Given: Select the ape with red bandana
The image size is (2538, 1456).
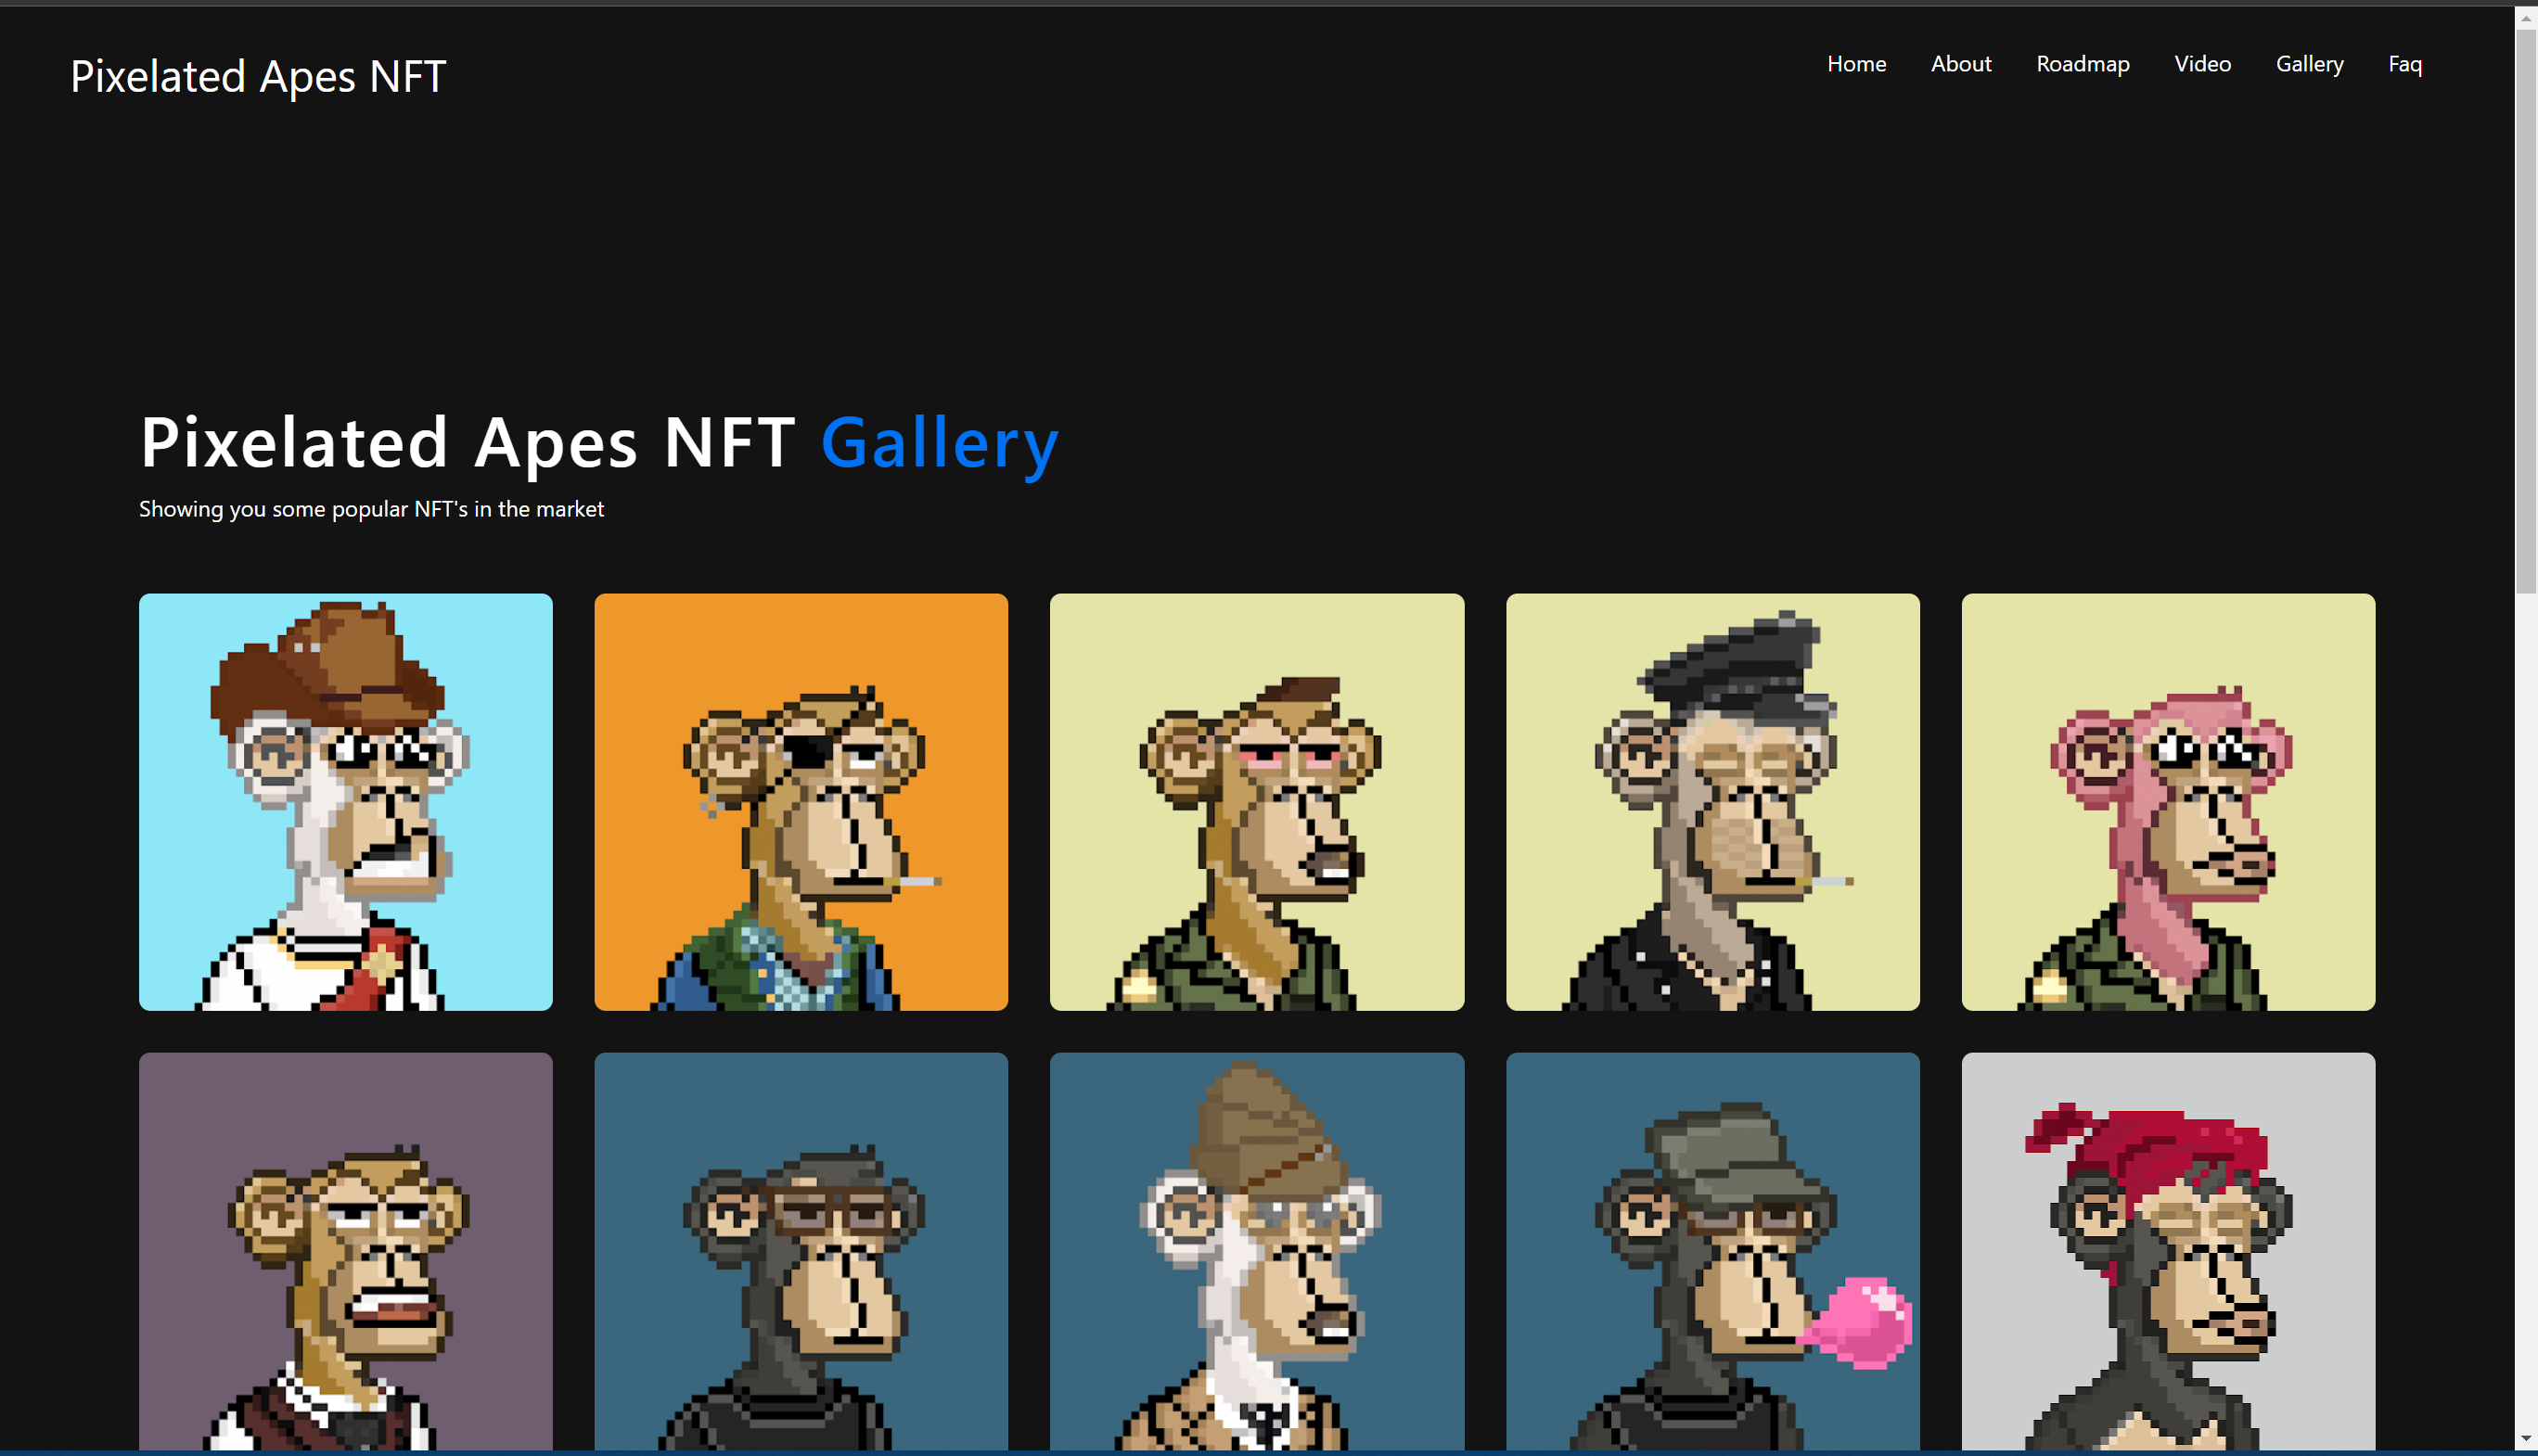Looking at the screenshot, I should coord(2167,1250).
